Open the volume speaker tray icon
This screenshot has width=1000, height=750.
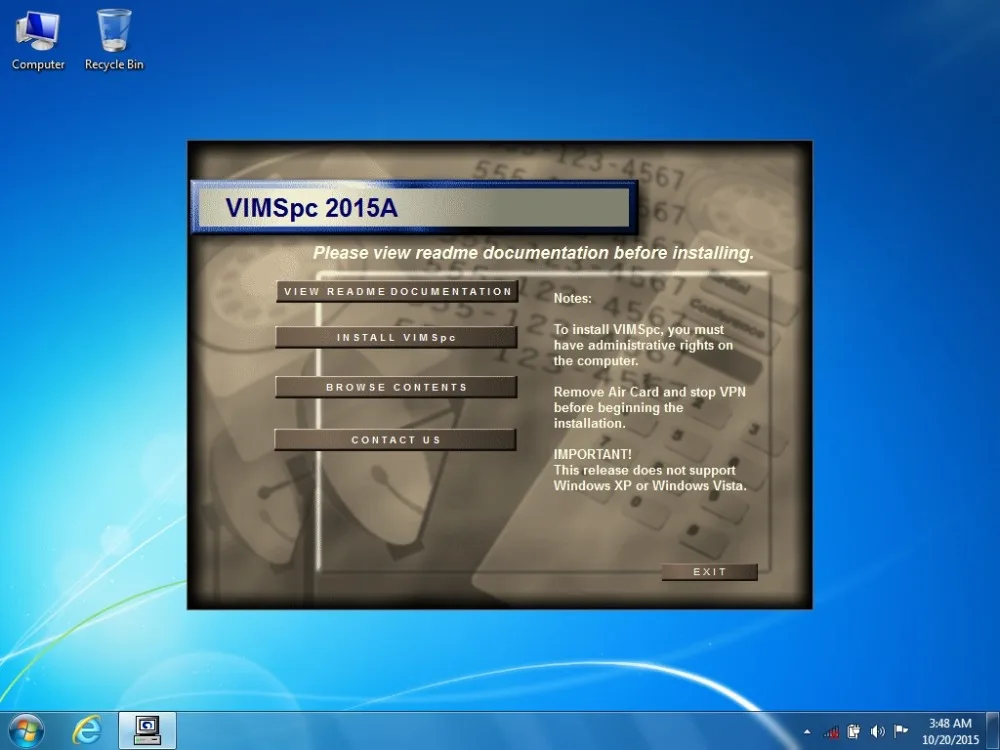click(x=878, y=732)
